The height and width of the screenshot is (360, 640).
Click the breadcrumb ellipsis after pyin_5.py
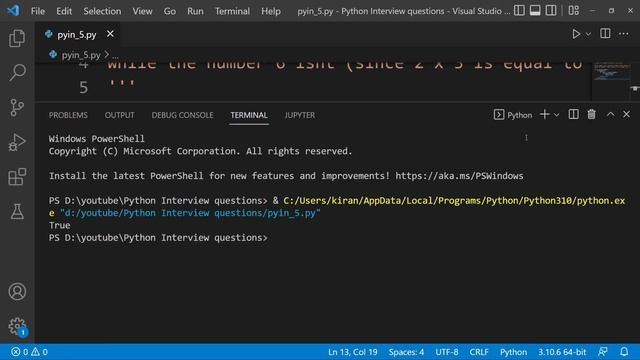click(116, 55)
